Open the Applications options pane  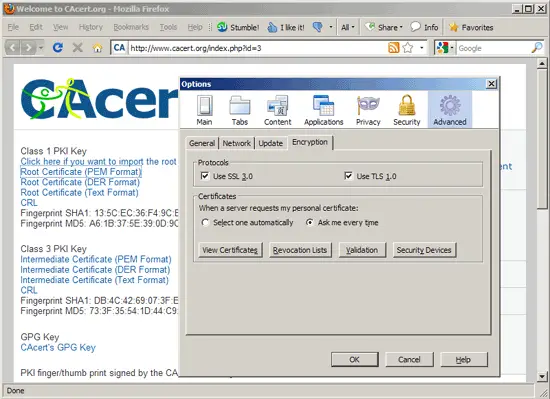pyautogui.click(x=323, y=110)
